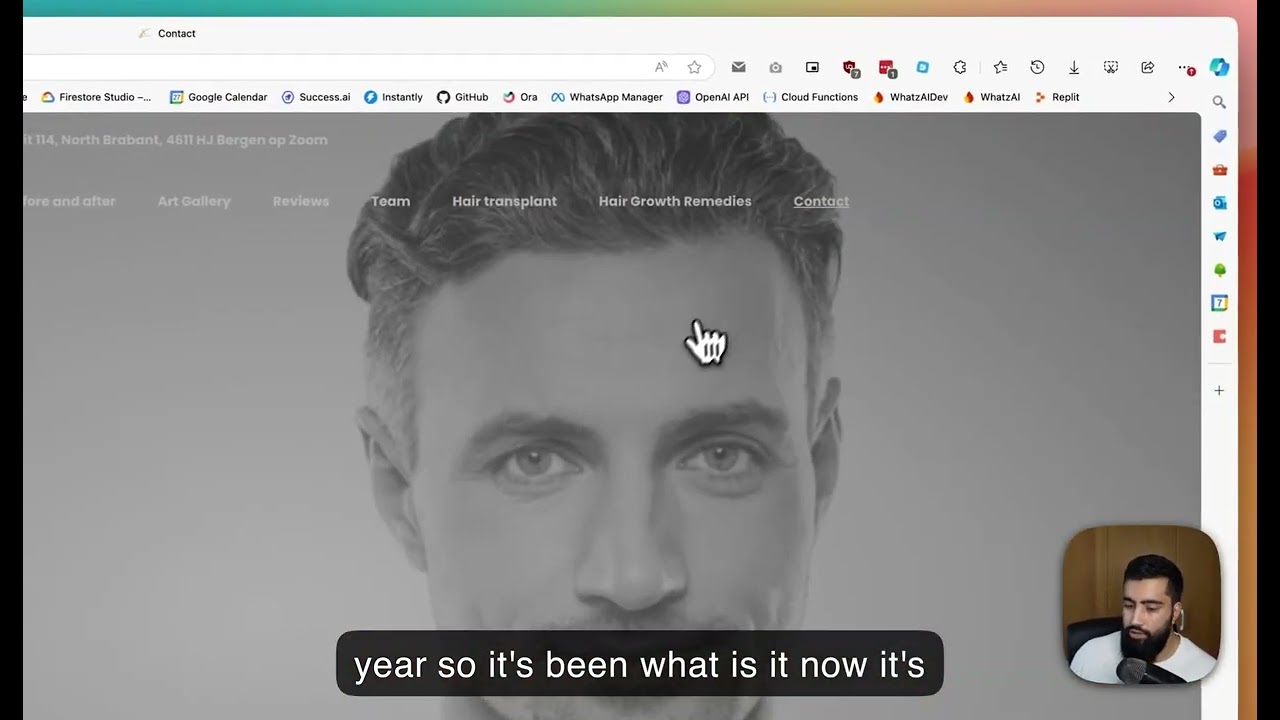The height and width of the screenshot is (720, 1280).
Task: Open the underlined Contact menu item
Action: pos(821,201)
